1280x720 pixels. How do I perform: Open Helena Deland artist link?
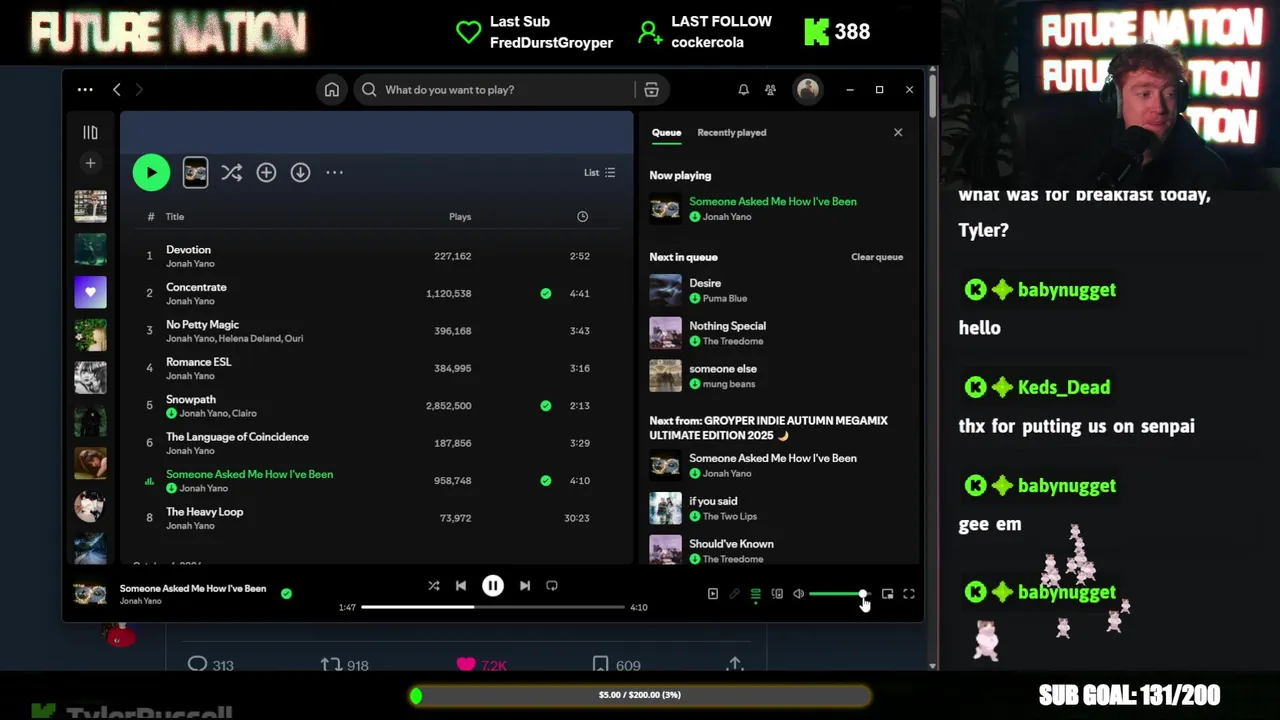[250, 338]
